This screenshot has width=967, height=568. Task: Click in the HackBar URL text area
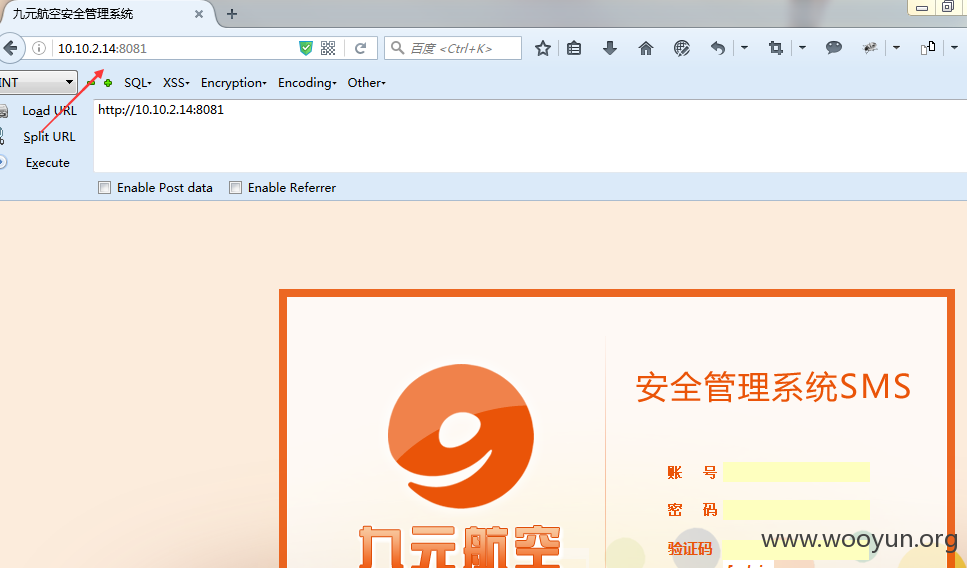click(530, 136)
